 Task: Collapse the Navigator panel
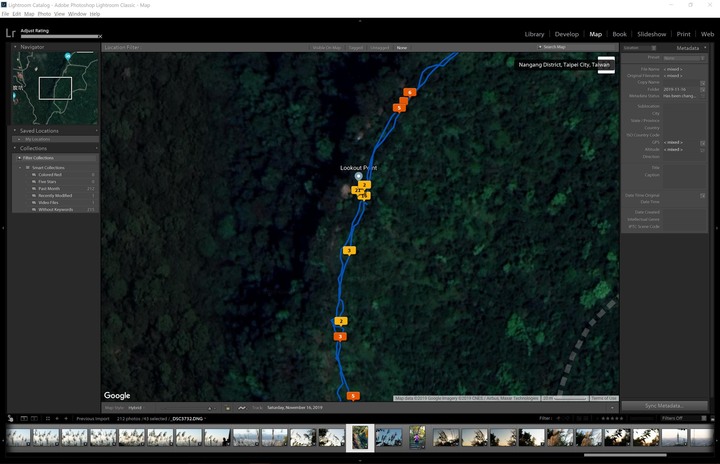click(15, 47)
